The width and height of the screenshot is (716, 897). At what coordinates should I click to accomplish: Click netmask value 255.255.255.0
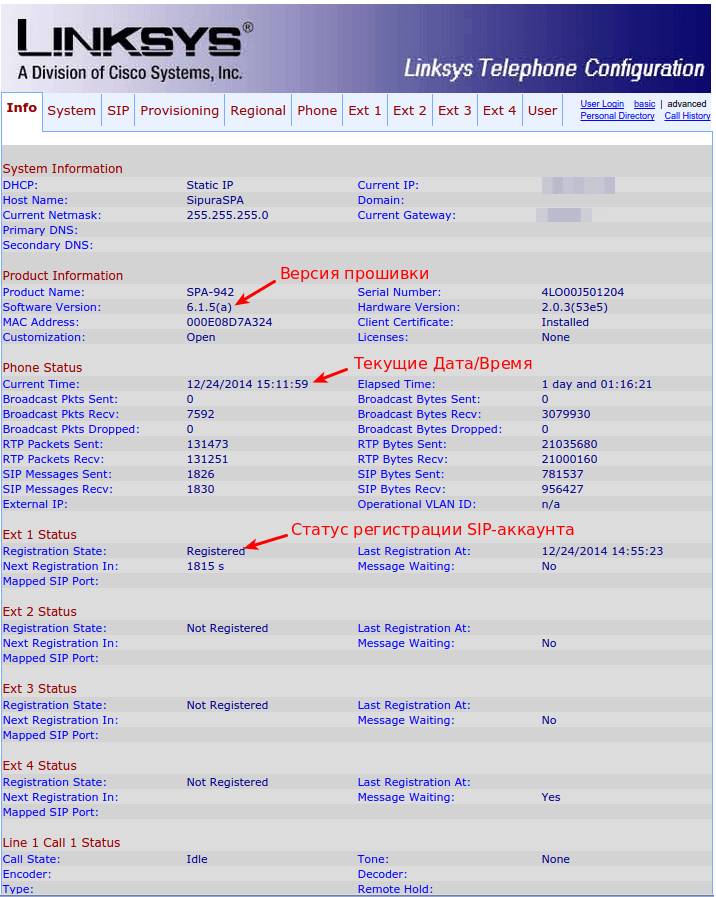[228, 215]
